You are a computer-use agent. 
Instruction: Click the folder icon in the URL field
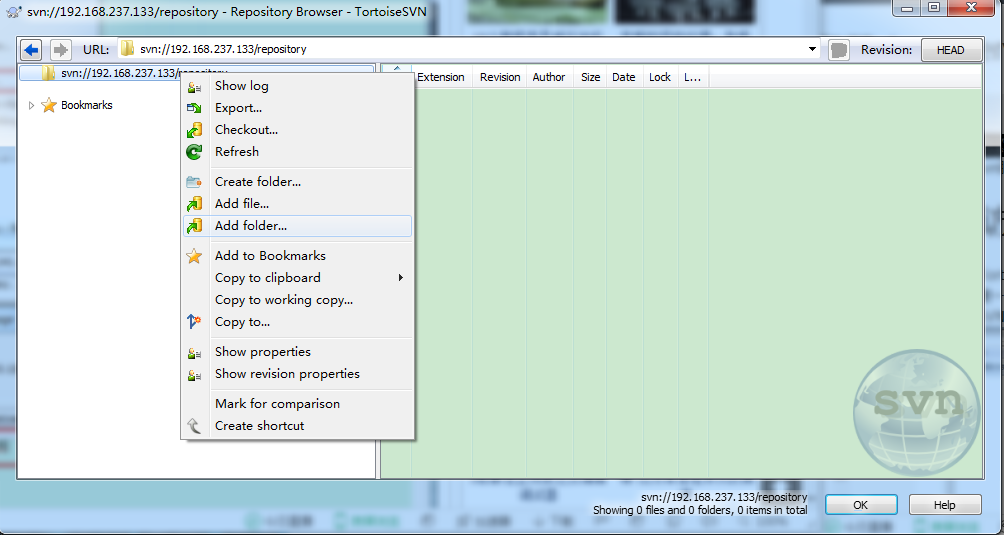click(127, 49)
